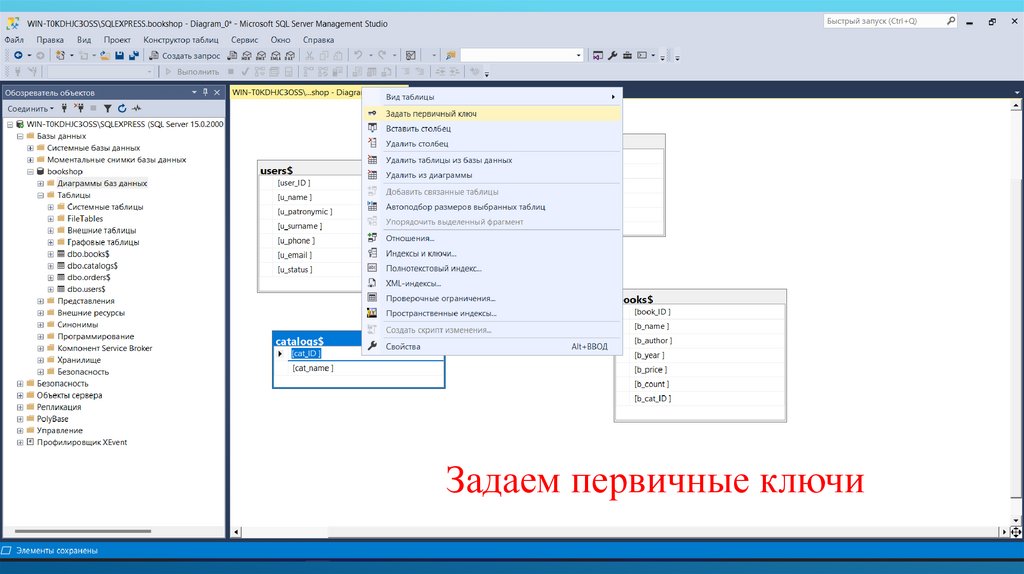
Task: Click the navigate Back arrow icon
Action: (18, 56)
